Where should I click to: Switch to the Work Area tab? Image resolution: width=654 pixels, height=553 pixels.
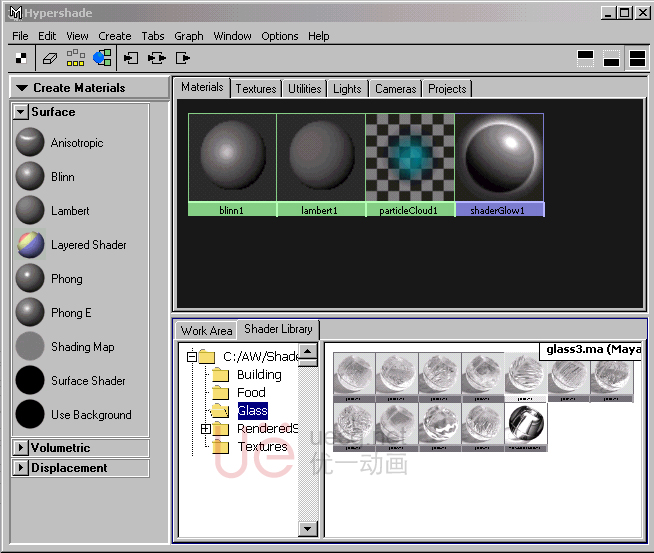[x=206, y=331]
